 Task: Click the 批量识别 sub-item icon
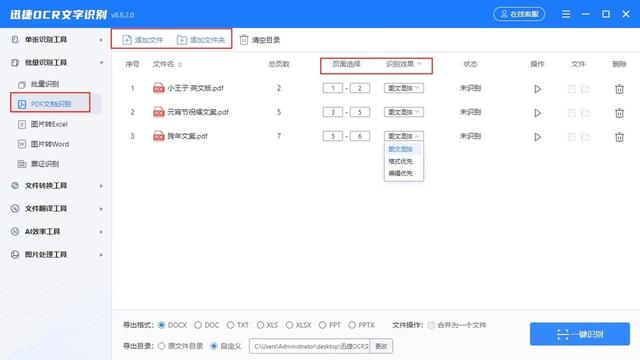(x=22, y=84)
